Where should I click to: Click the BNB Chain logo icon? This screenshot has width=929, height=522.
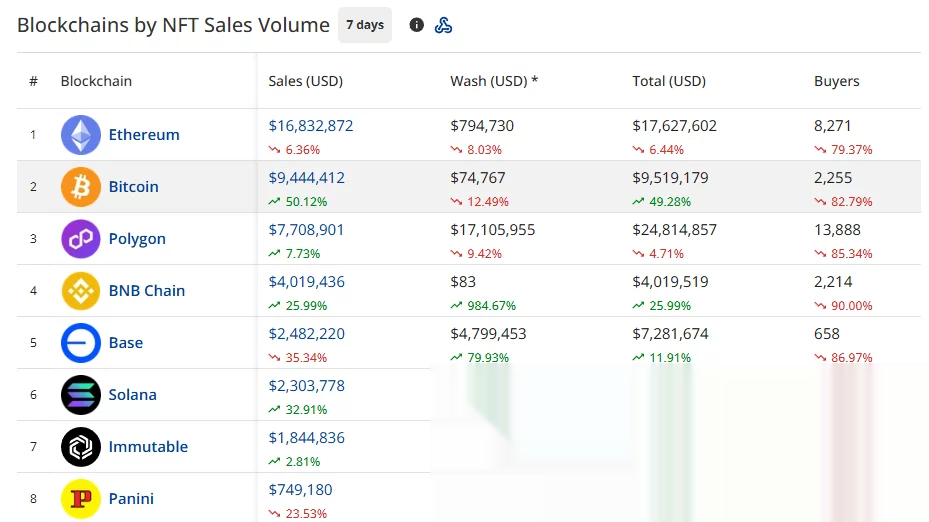81,291
